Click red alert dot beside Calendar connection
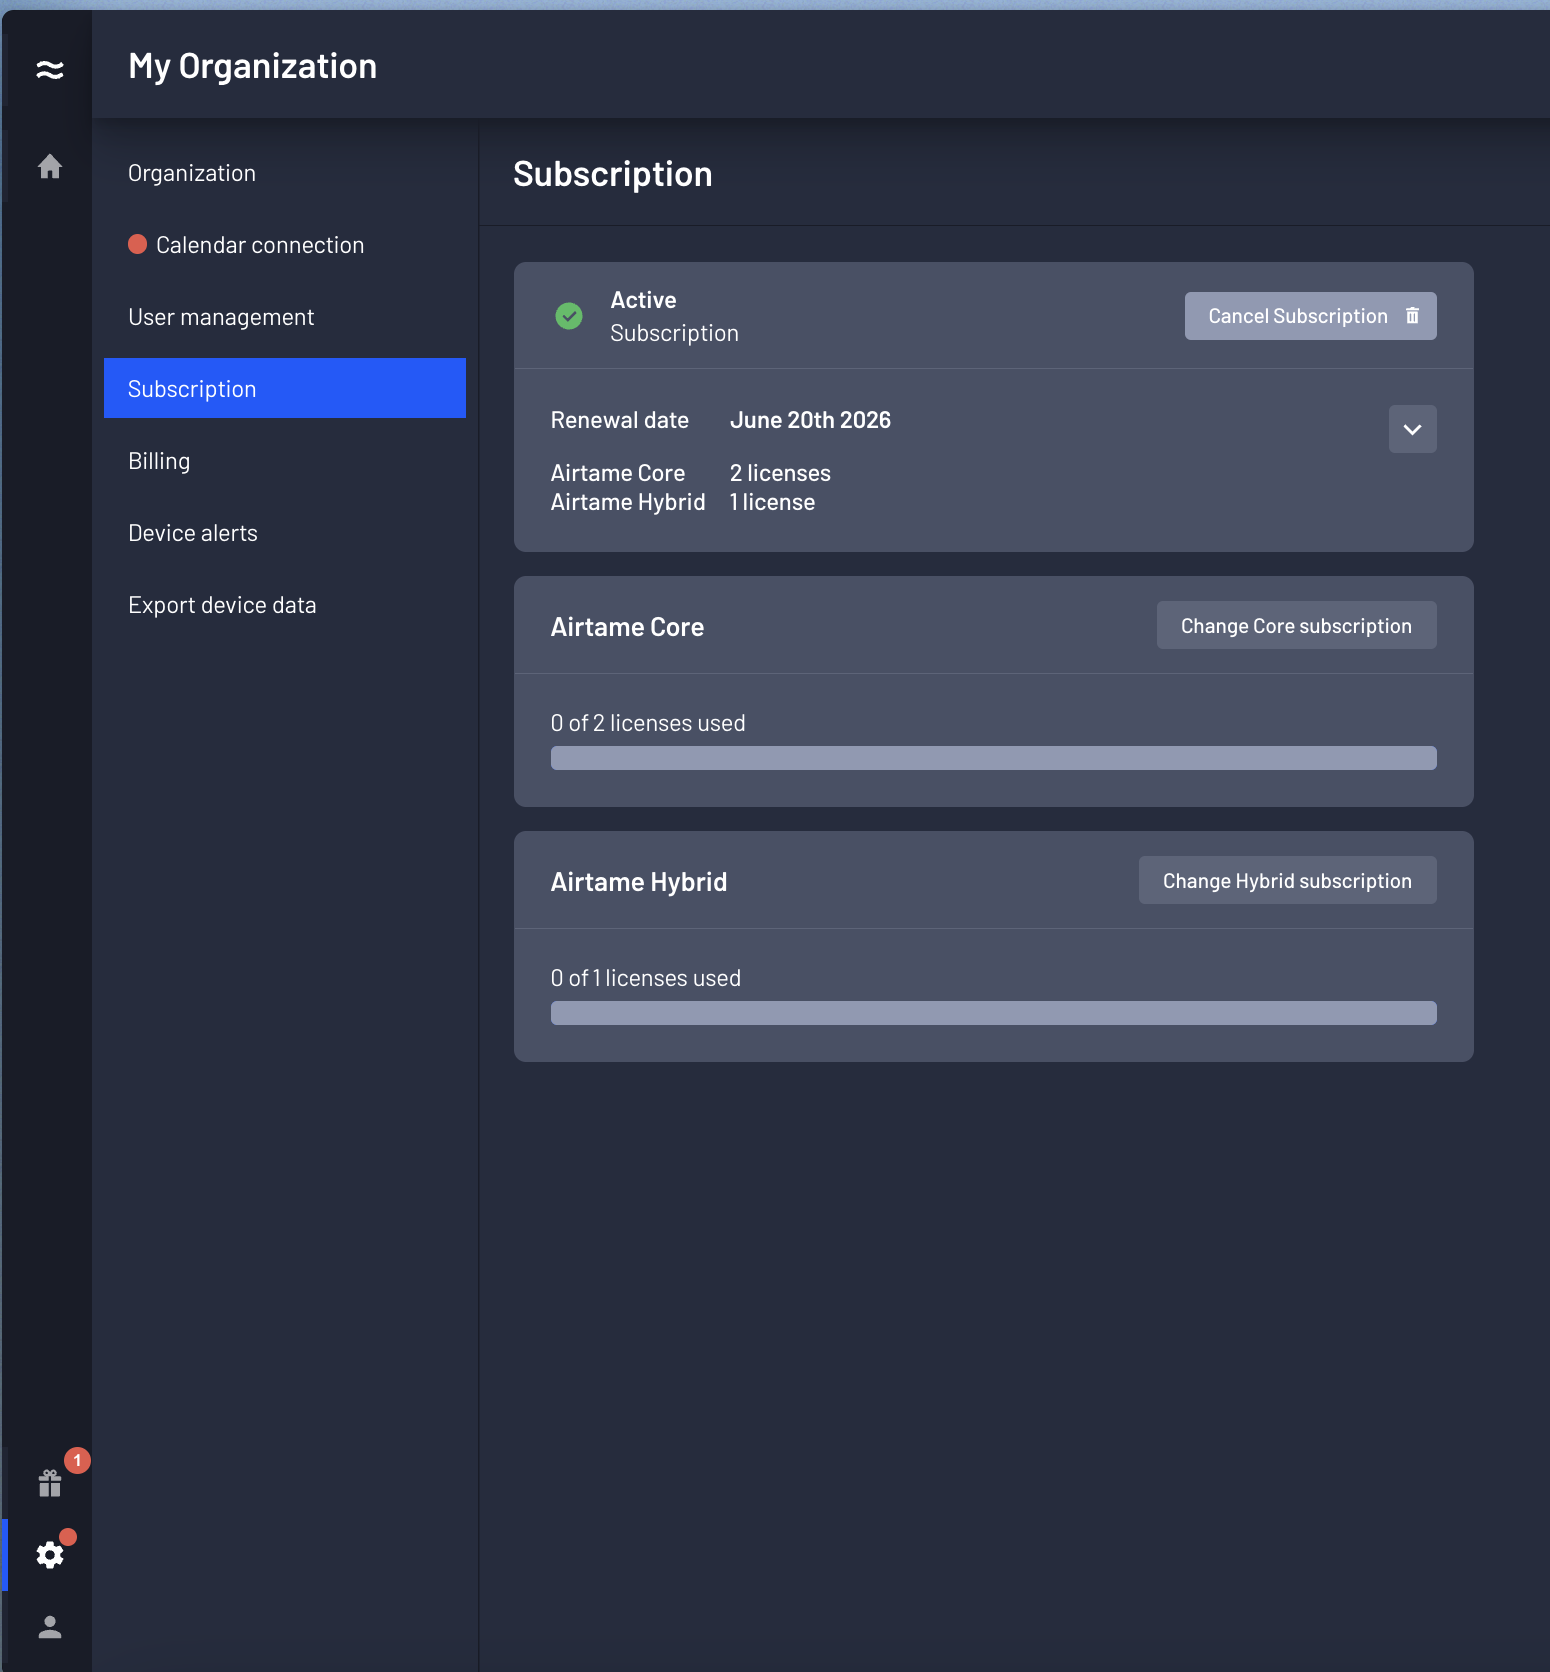Screen dimensions: 1550x1672 click(x=138, y=244)
